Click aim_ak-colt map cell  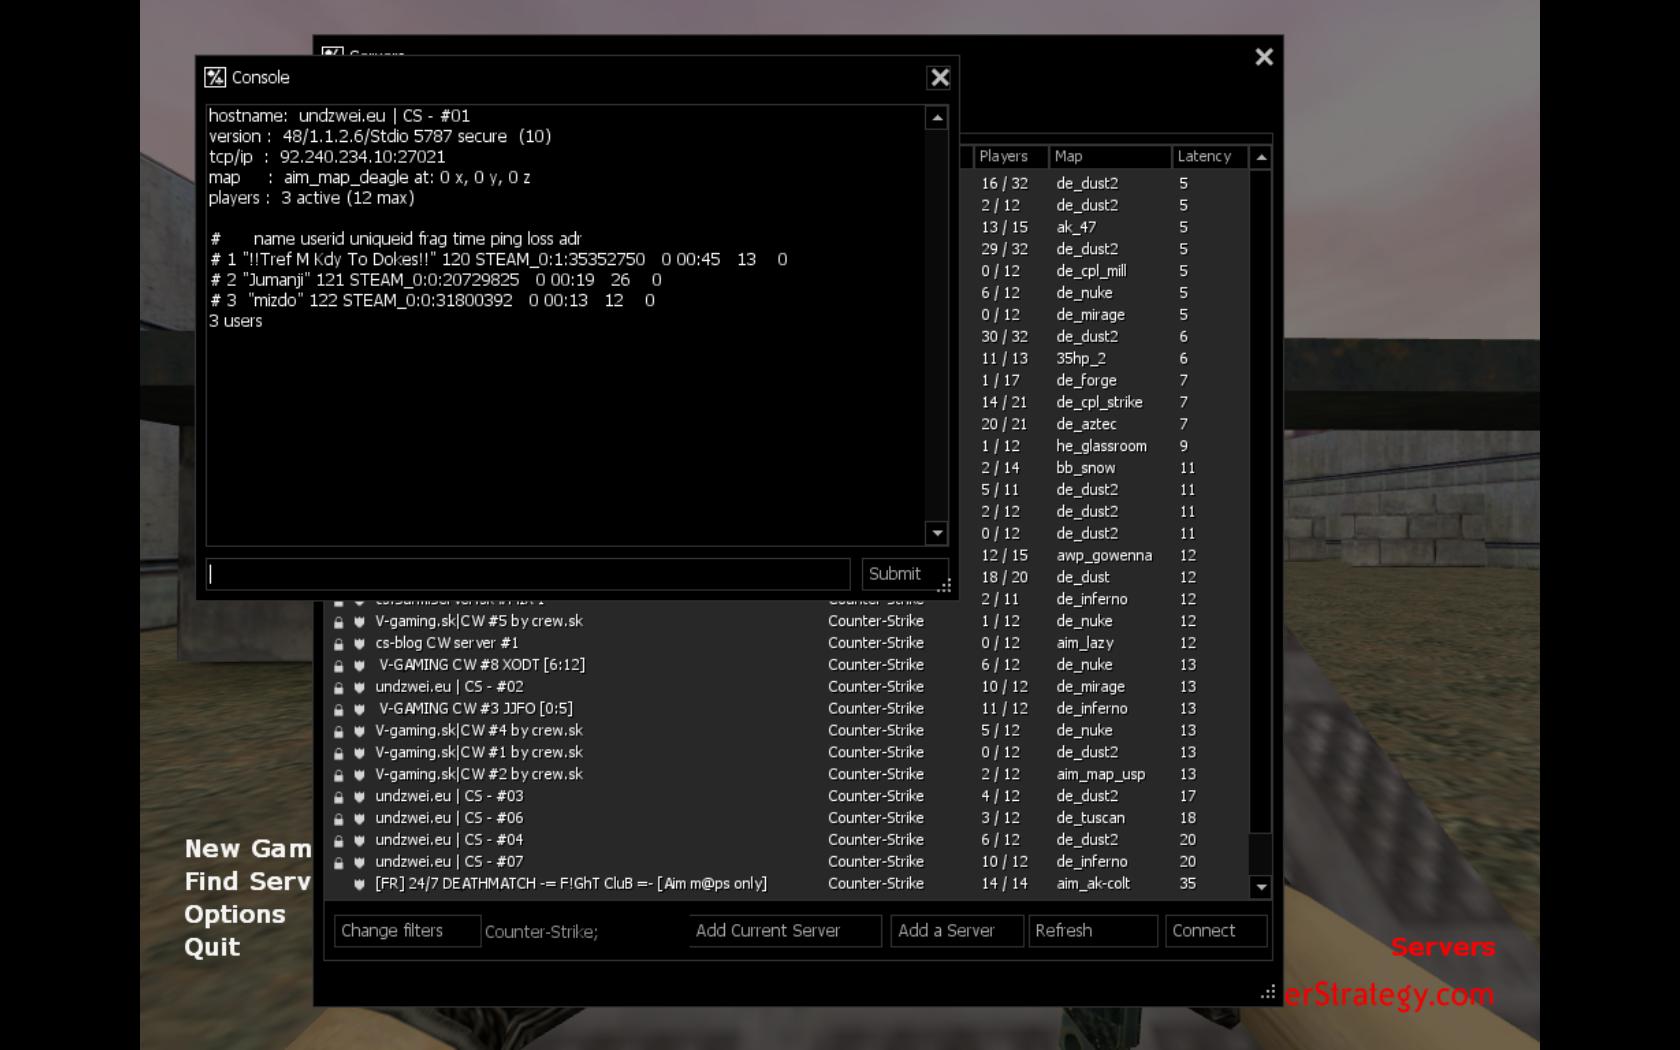[1093, 884]
